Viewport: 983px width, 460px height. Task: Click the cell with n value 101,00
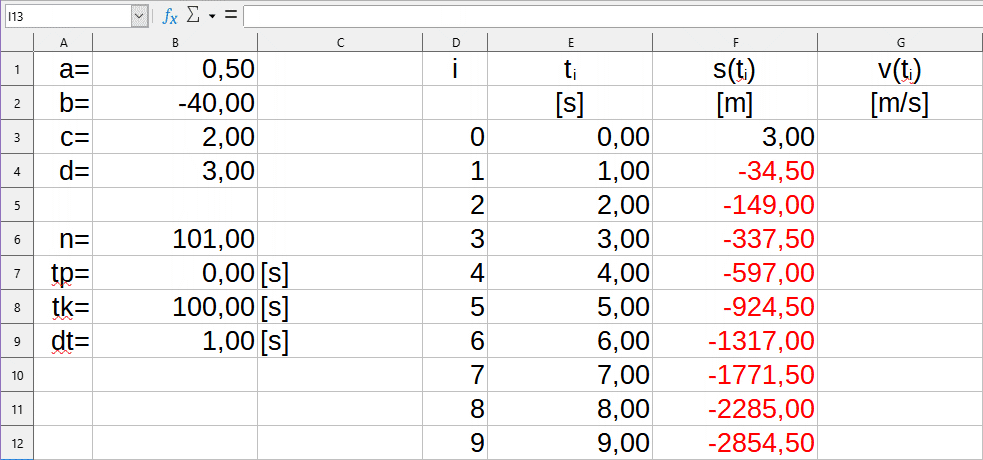coord(175,239)
